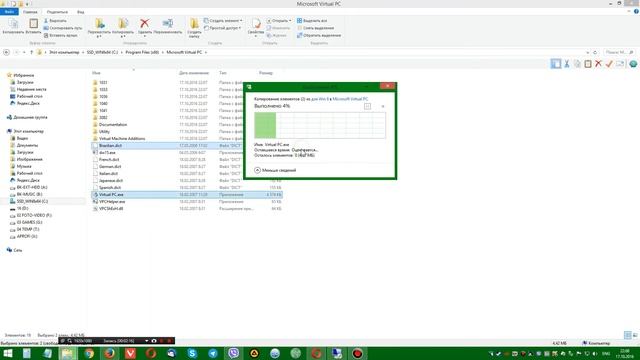Click the refresh button beside the address bar

(x=595, y=52)
